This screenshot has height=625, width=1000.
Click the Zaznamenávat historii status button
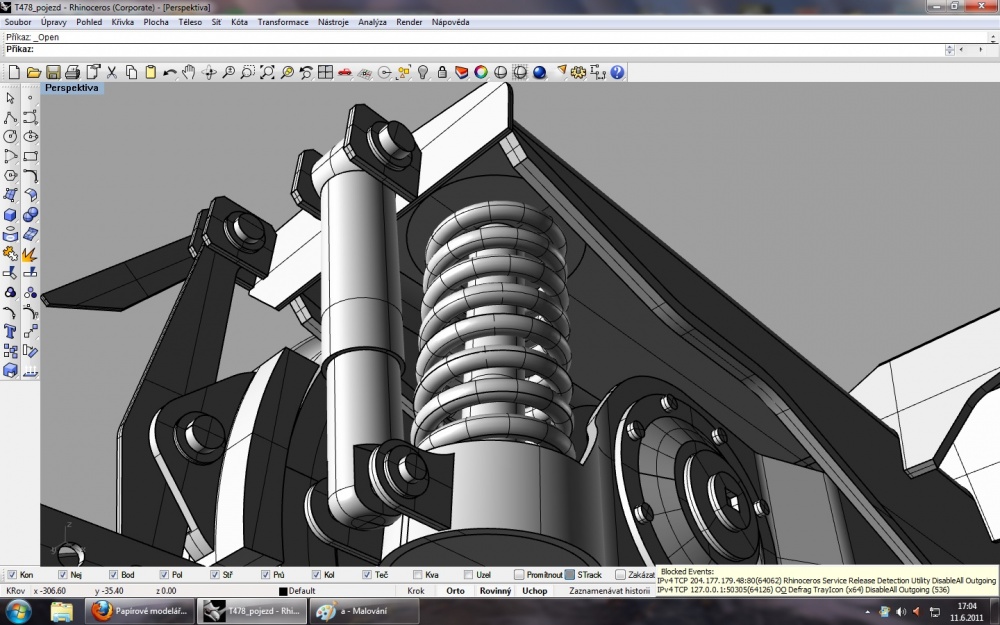tap(609, 591)
